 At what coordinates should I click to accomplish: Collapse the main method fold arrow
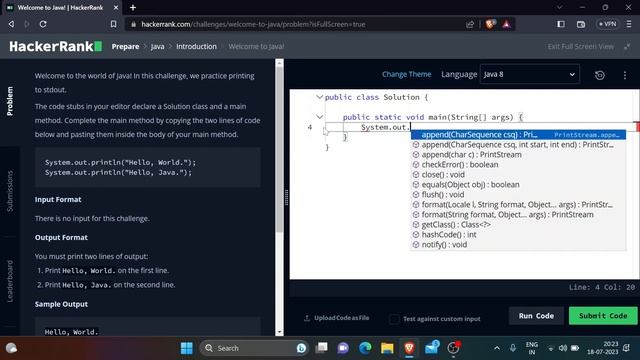pyautogui.click(x=319, y=117)
